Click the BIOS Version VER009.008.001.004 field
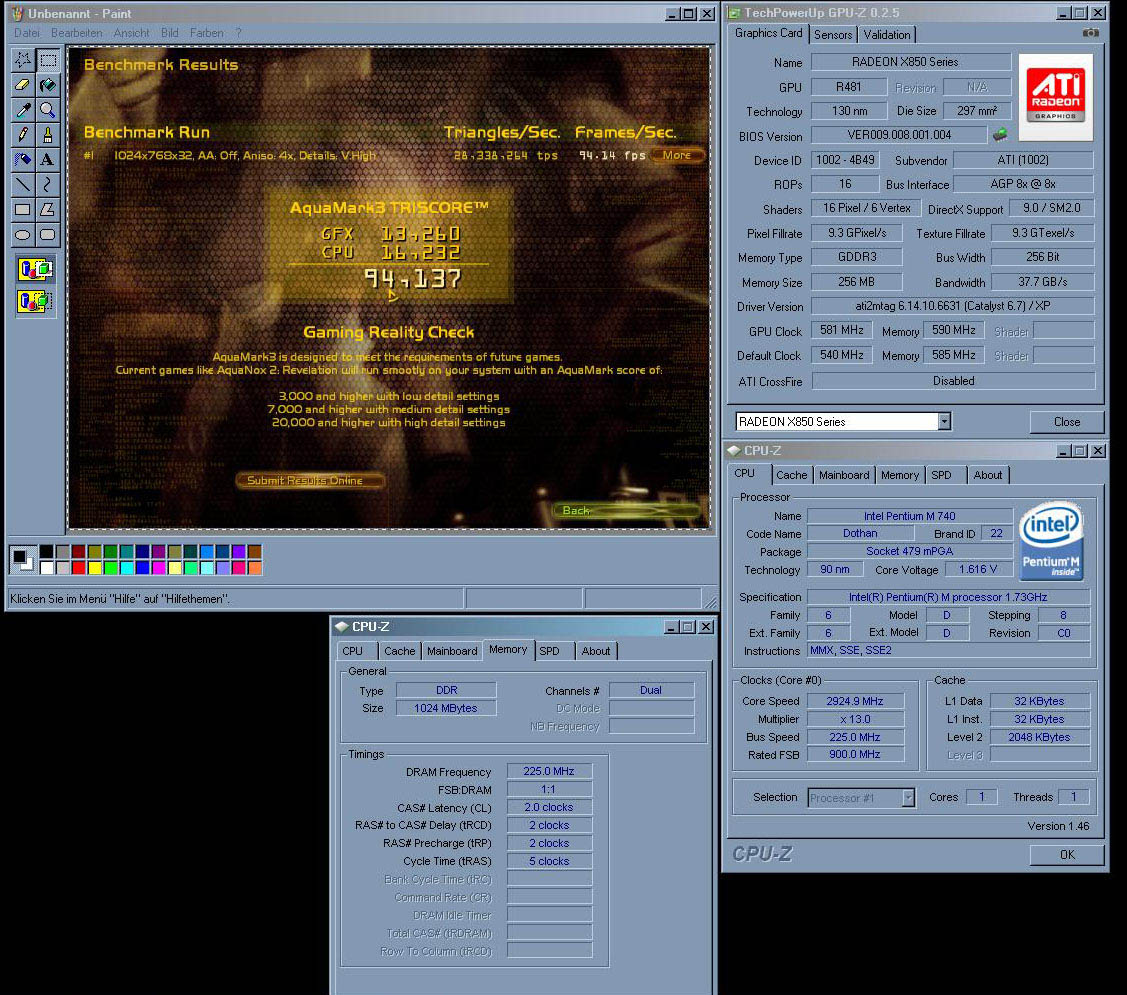The image size is (1127, 995). [x=898, y=135]
